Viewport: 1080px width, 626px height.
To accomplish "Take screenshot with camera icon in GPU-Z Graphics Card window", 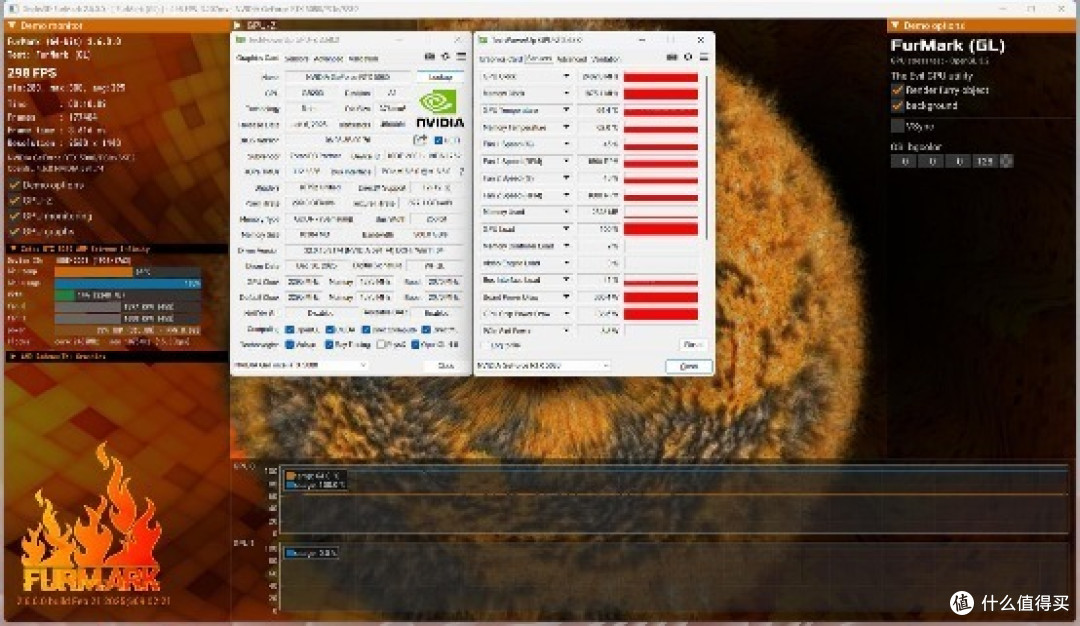I will point(430,56).
